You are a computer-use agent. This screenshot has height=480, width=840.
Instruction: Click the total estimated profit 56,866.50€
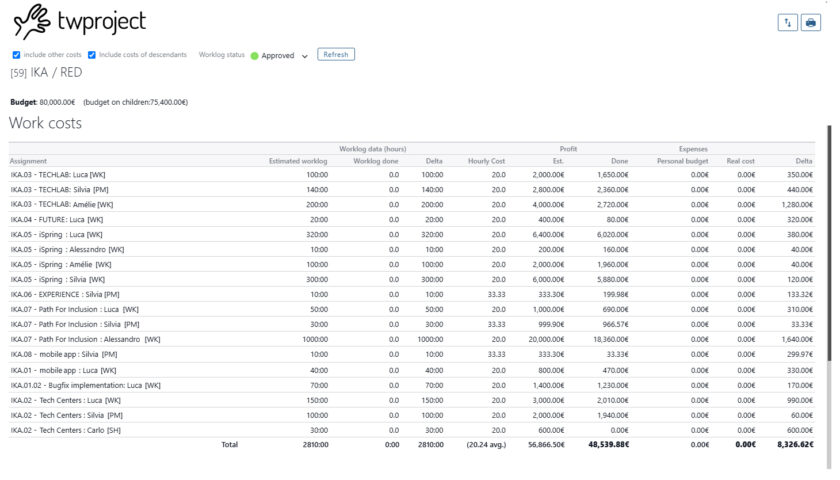546,445
